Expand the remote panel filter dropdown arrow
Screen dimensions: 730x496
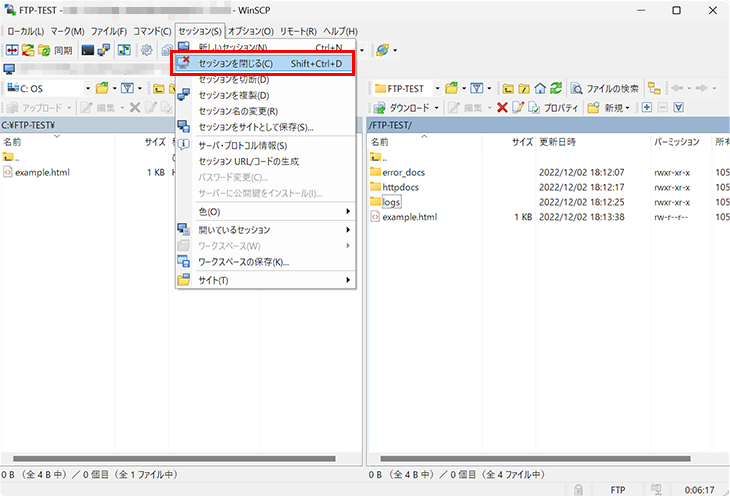489,88
